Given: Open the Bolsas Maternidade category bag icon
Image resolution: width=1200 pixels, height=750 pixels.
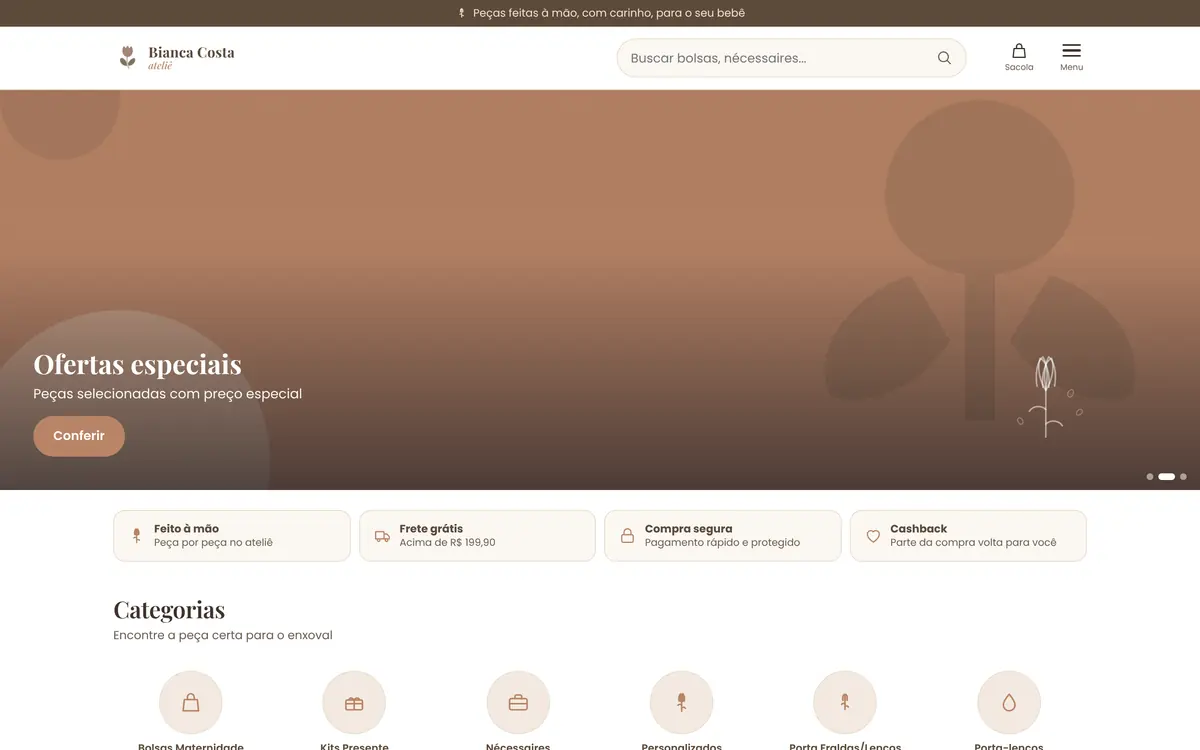Looking at the screenshot, I should point(191,703).
